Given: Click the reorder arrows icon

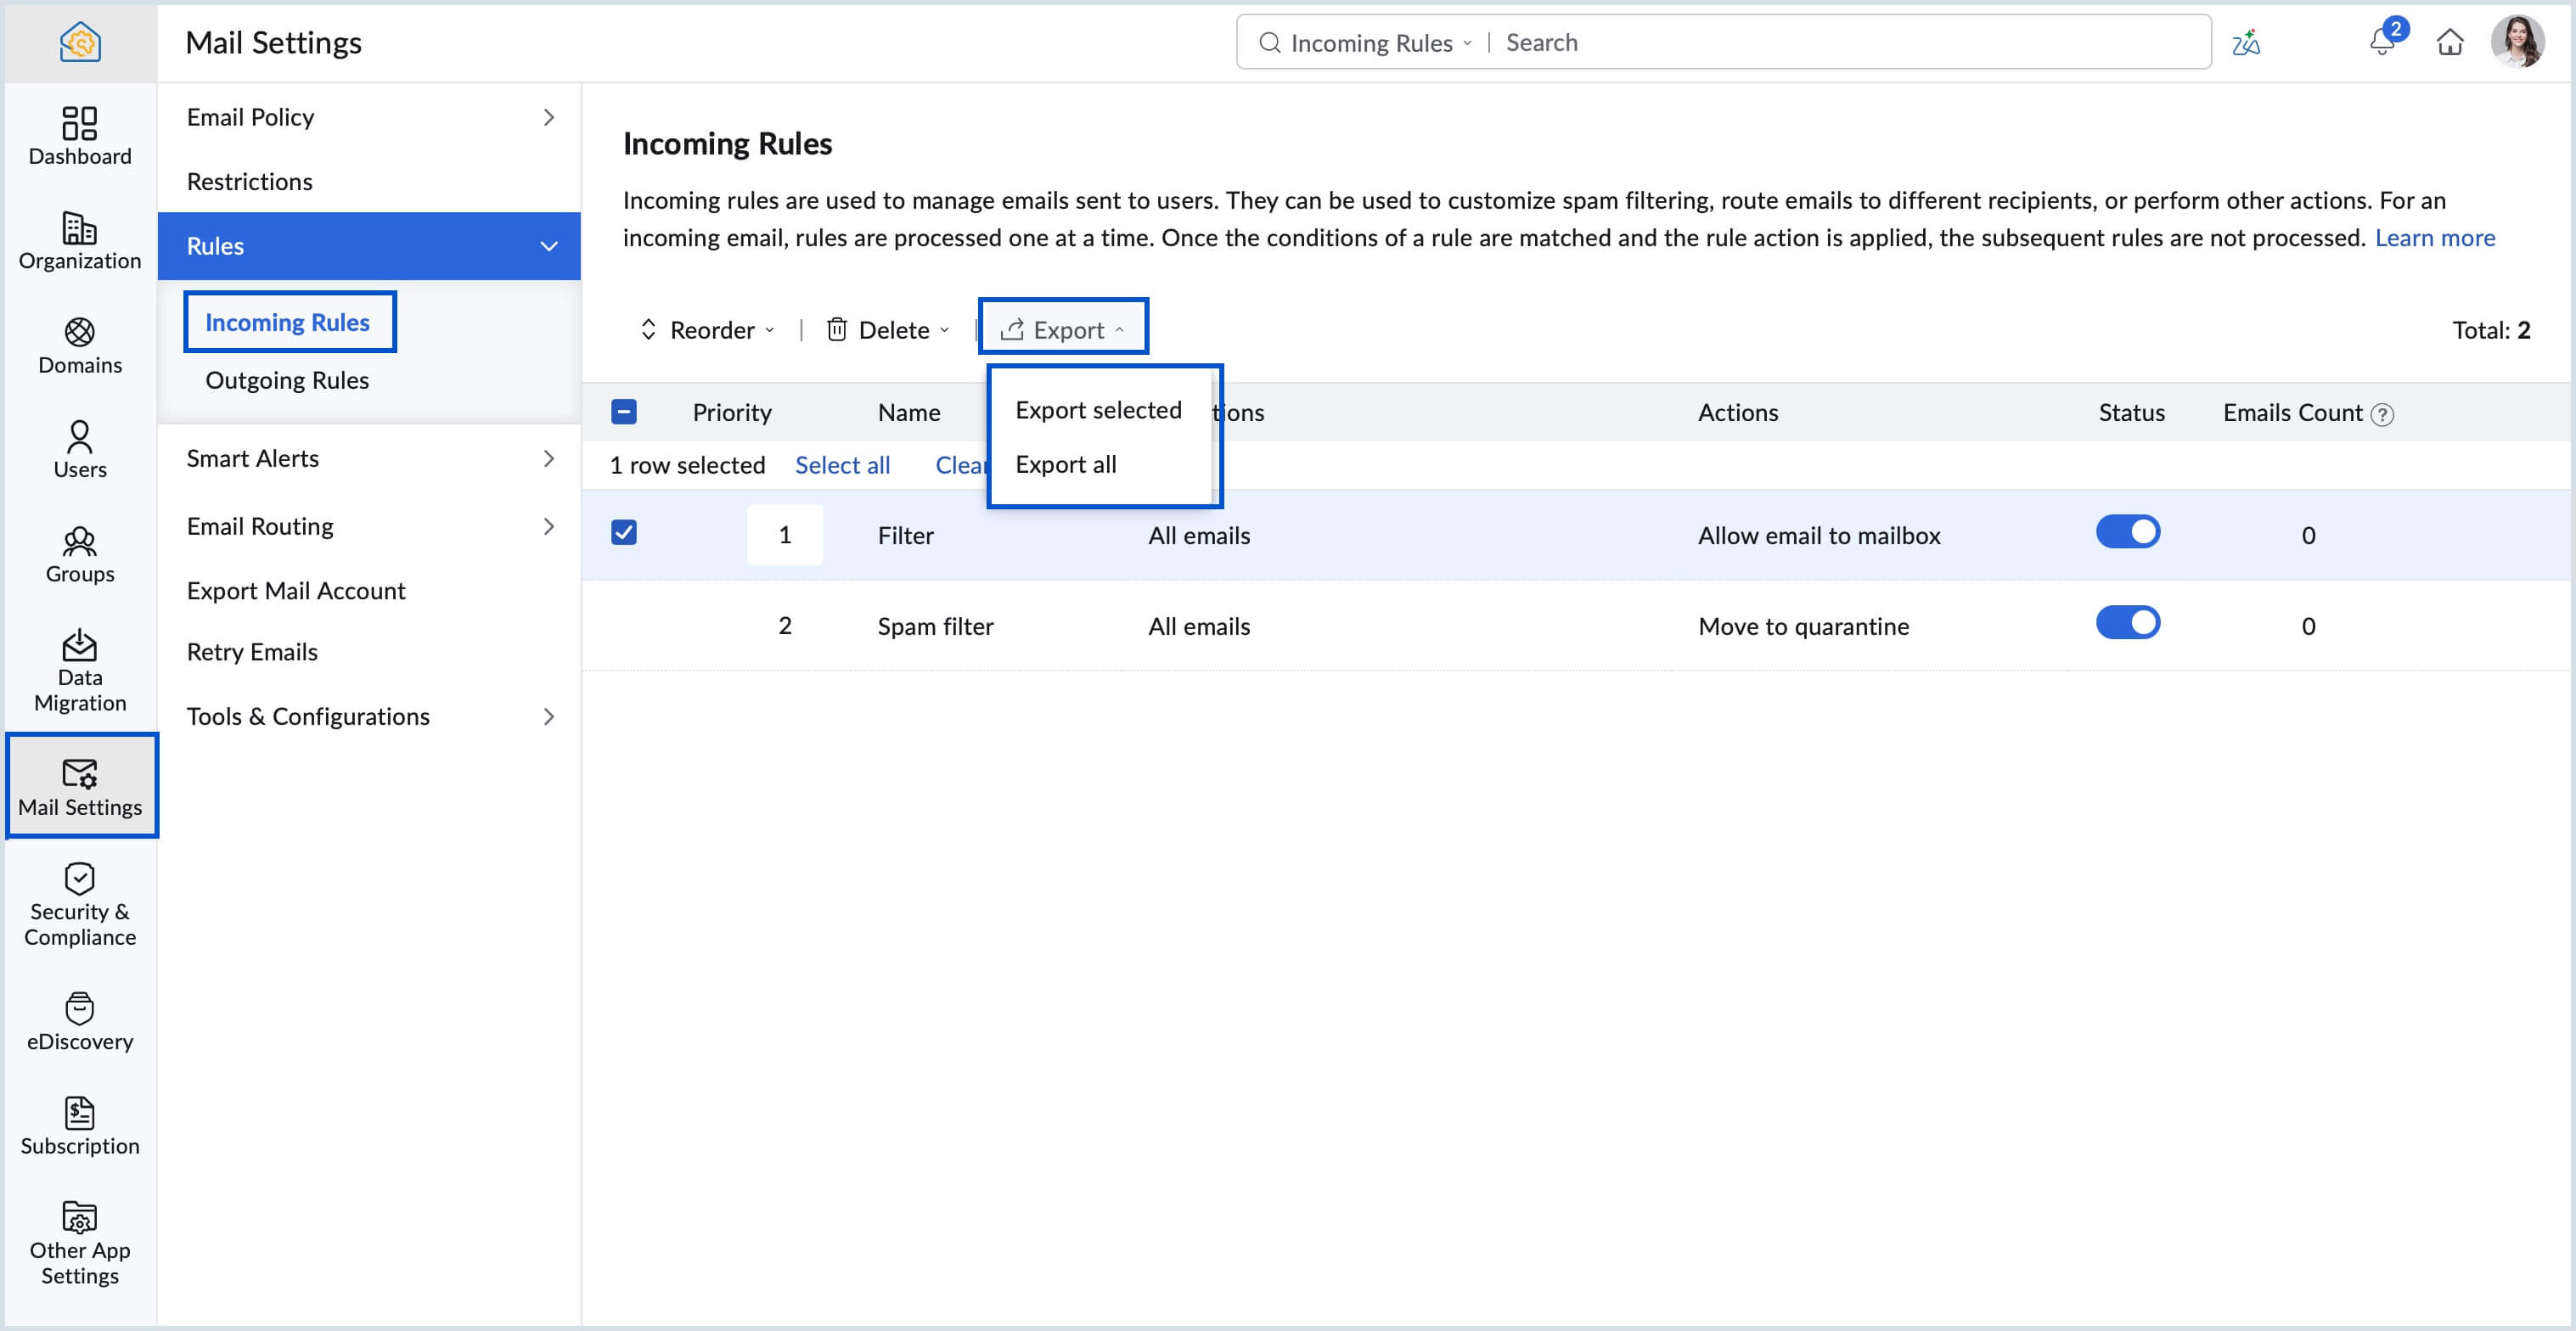Looking at the screenshot, I should coord(648,329).
